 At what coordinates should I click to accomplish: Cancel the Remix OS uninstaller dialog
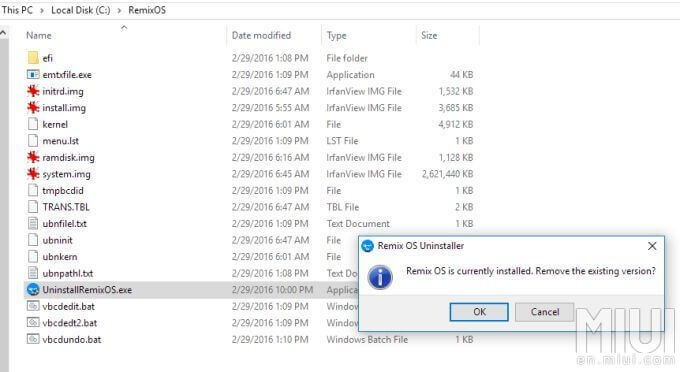tap(545, 312)
